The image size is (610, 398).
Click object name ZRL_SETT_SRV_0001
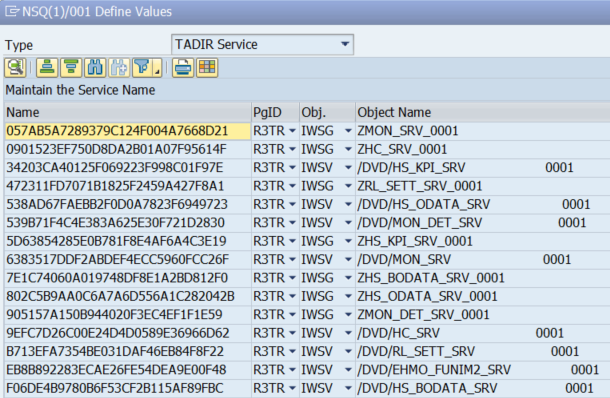pyautogui.click(x=420, y=186)
